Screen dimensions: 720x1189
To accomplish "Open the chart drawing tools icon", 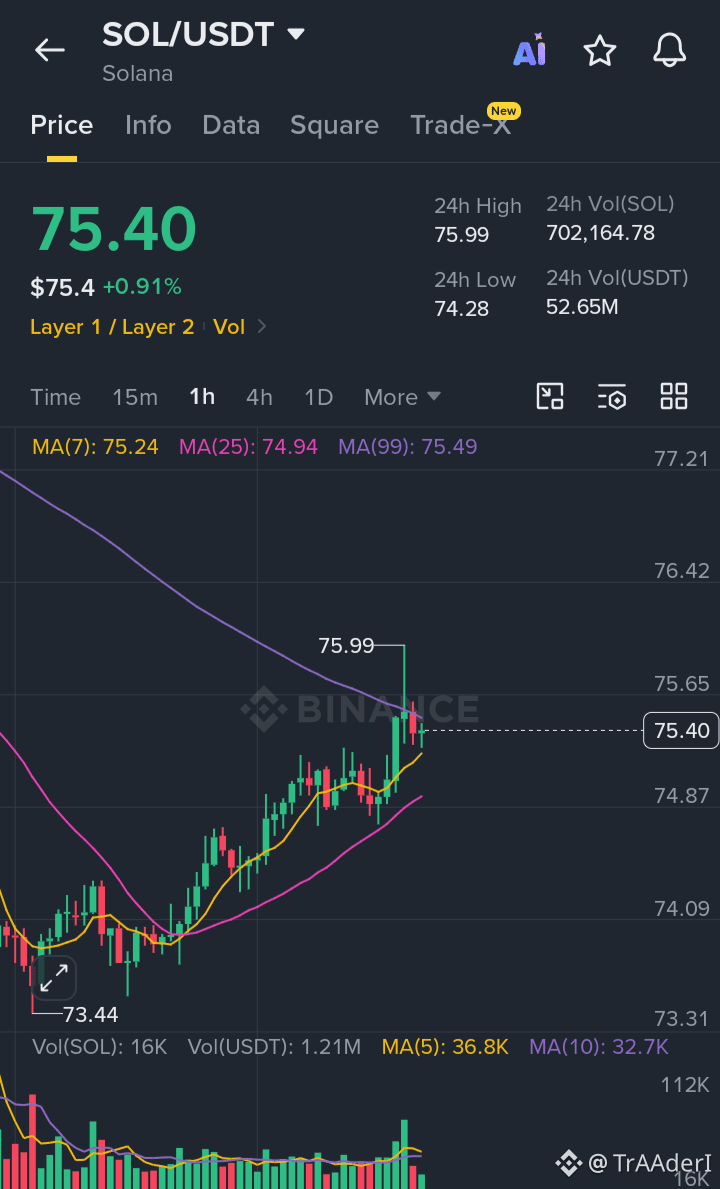I will (x=550, y=397).
